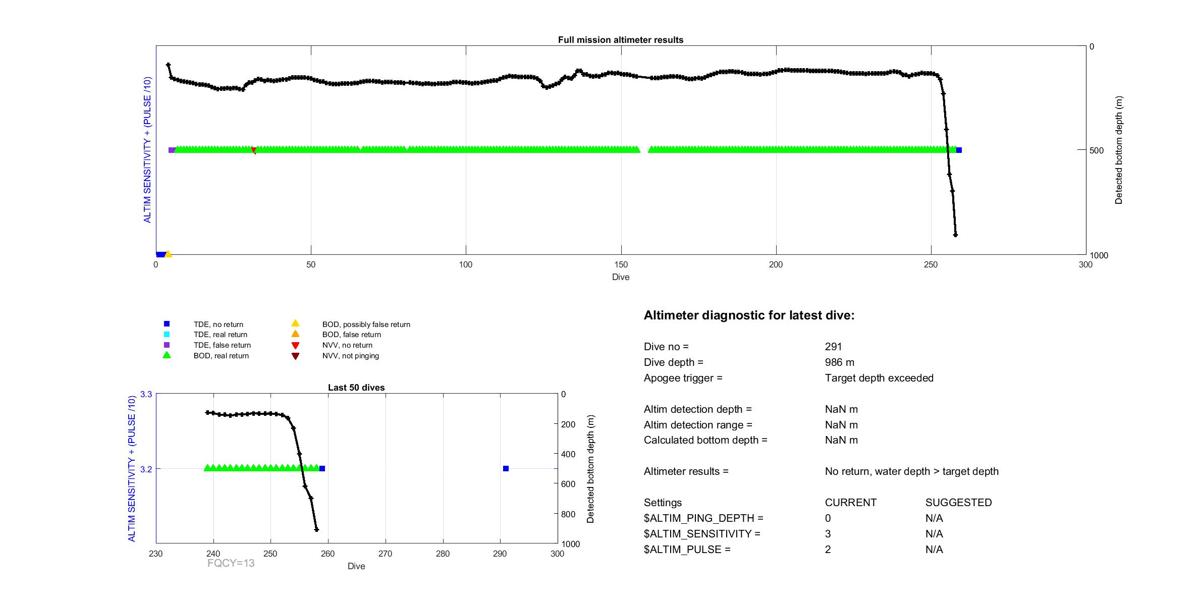
Task: Click the dark red 'NVV, not pinging' legend marker
Action: pyautogui.click(x=295, y=355)
